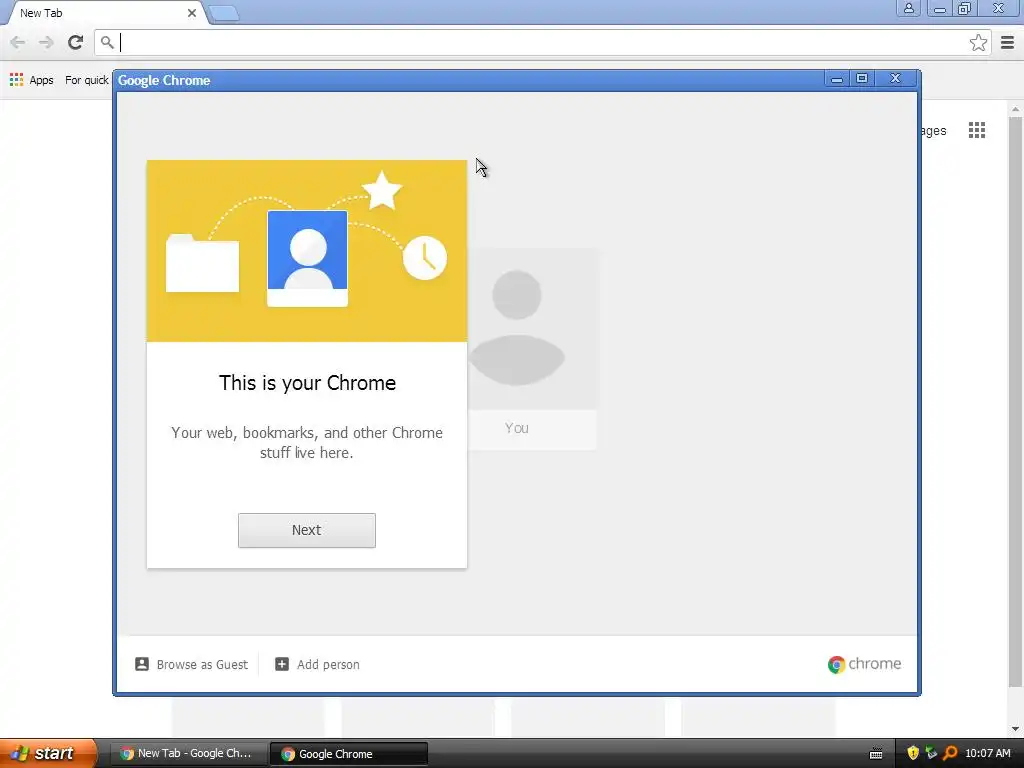Click the 10:07 AM clock

click(987, 753)
